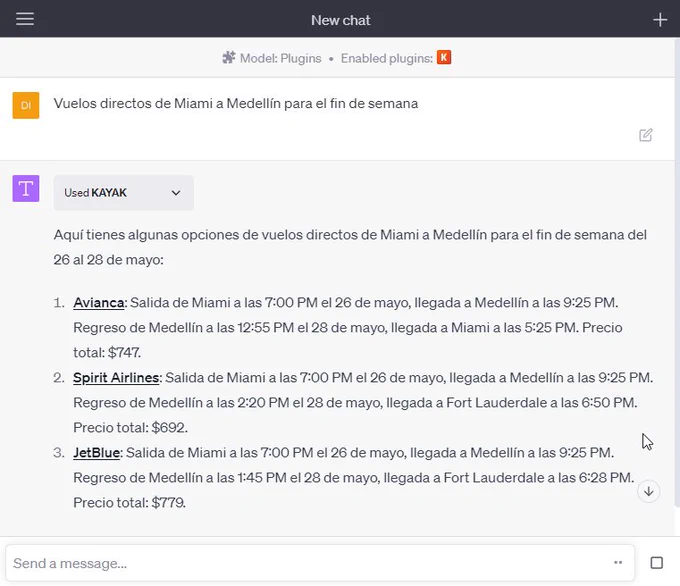
Task: Edit the user message with pencil icon
Action: pyautogui.click(x=645, y=135)
